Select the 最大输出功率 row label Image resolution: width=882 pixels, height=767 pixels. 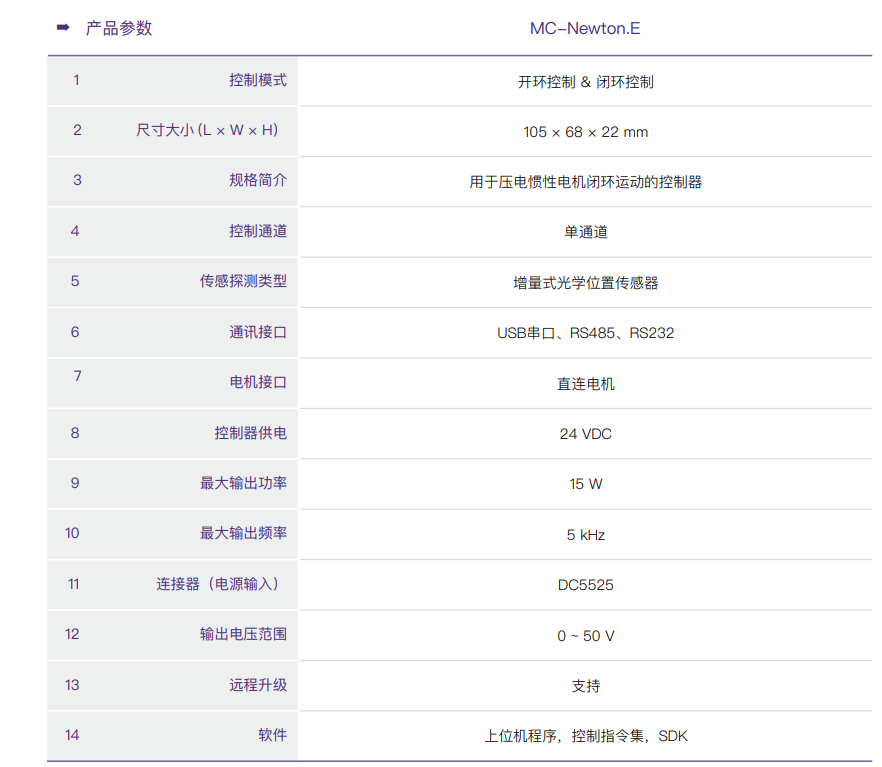coord(243,483)
